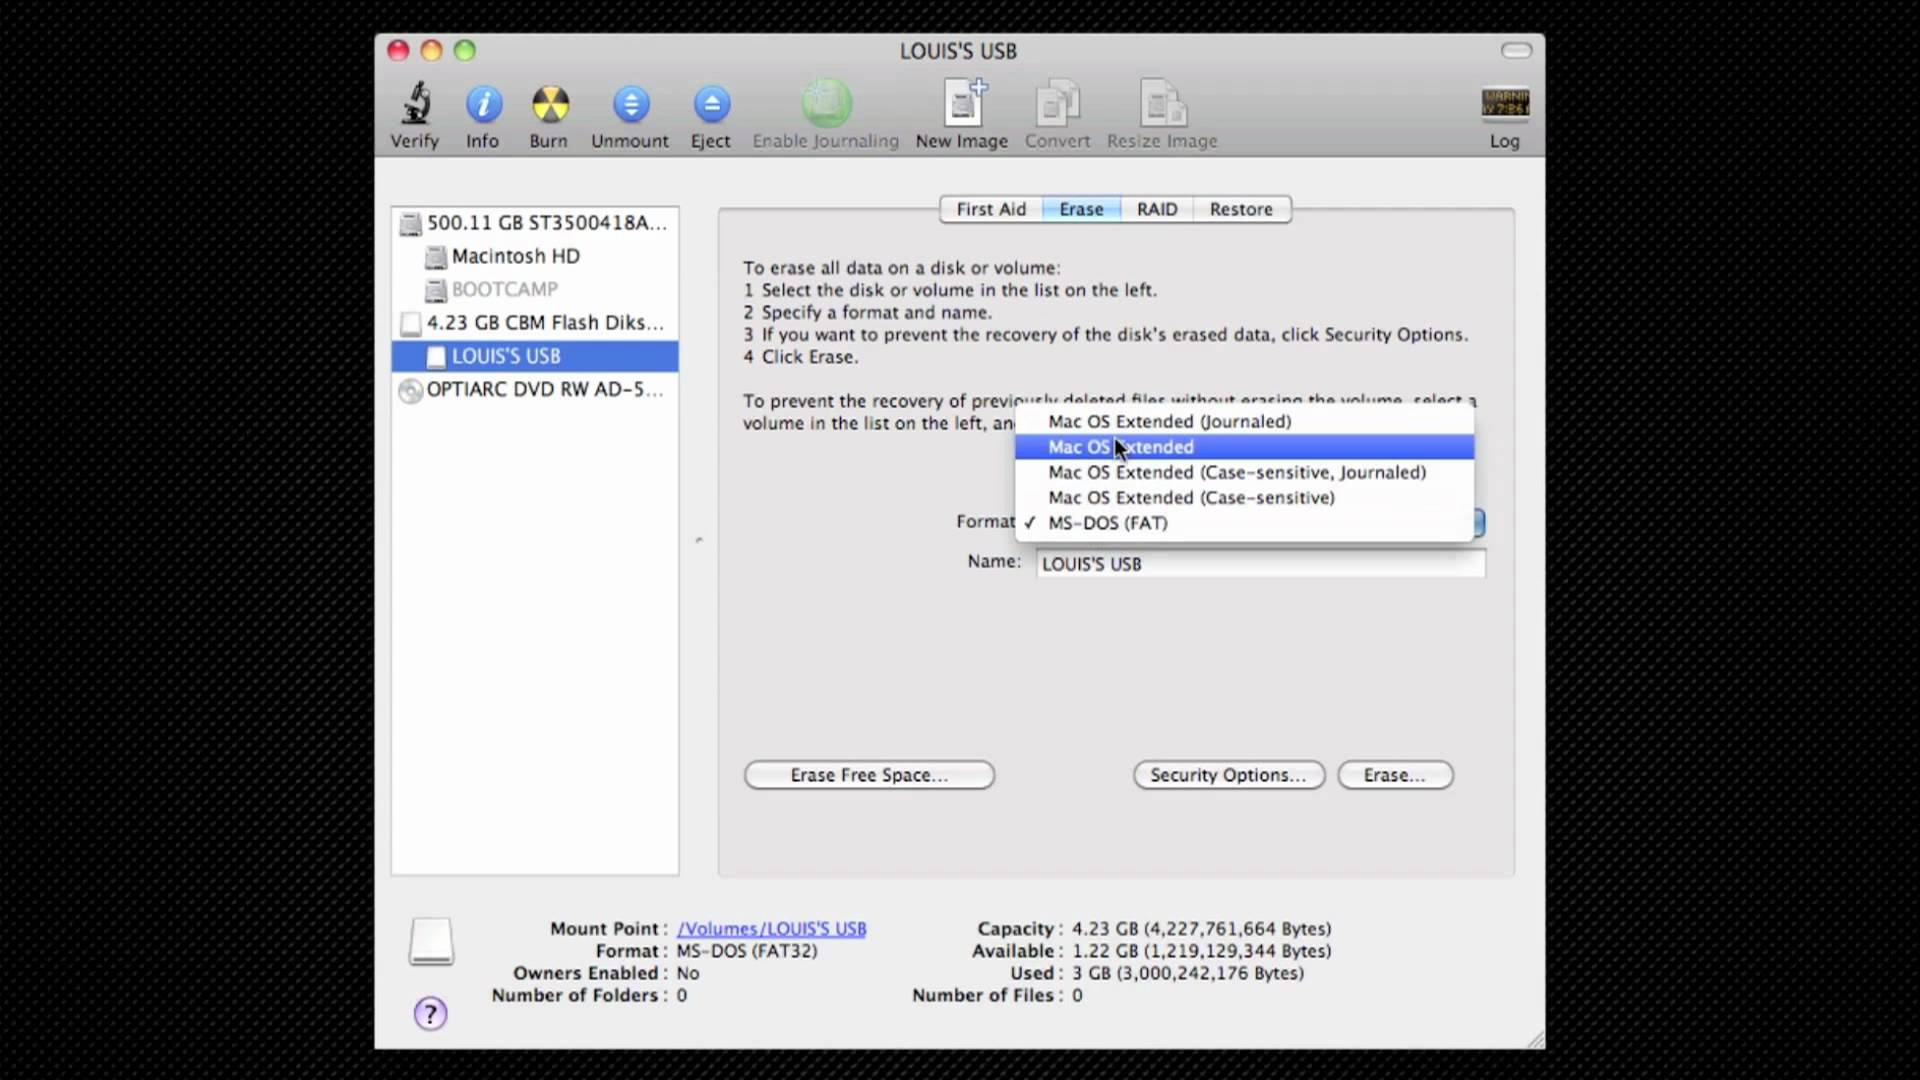This screenshot has width=1920, height=1080.
Task: Open the disk utility Log
Action: click(x=1504, y=113)
